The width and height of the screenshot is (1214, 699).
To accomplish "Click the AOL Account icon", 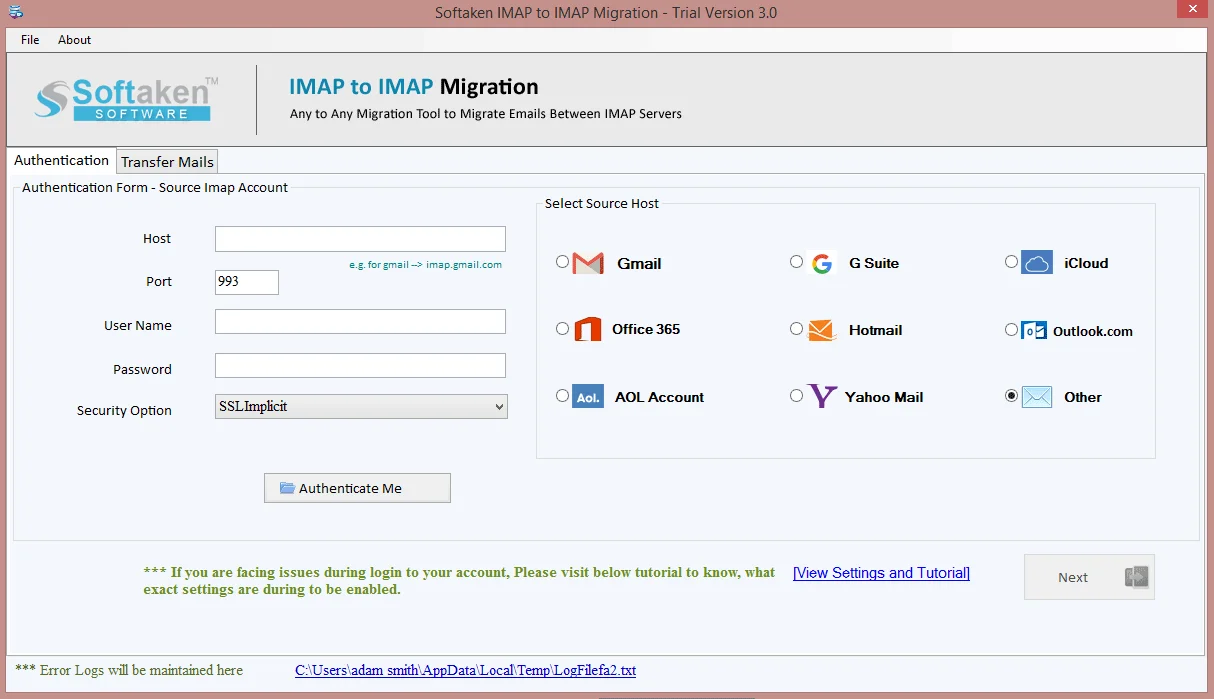I will pos(589,396).
